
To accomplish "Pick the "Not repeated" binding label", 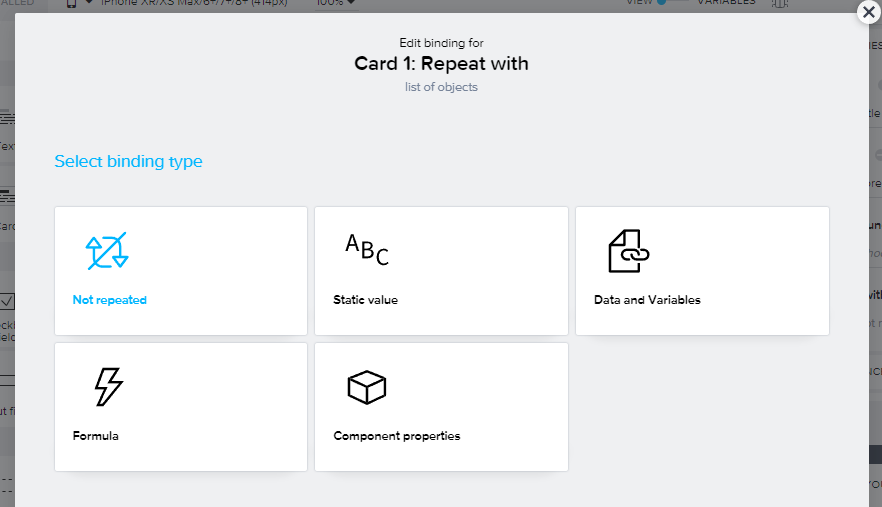I will pyautogui.click(x=110, y=300).
